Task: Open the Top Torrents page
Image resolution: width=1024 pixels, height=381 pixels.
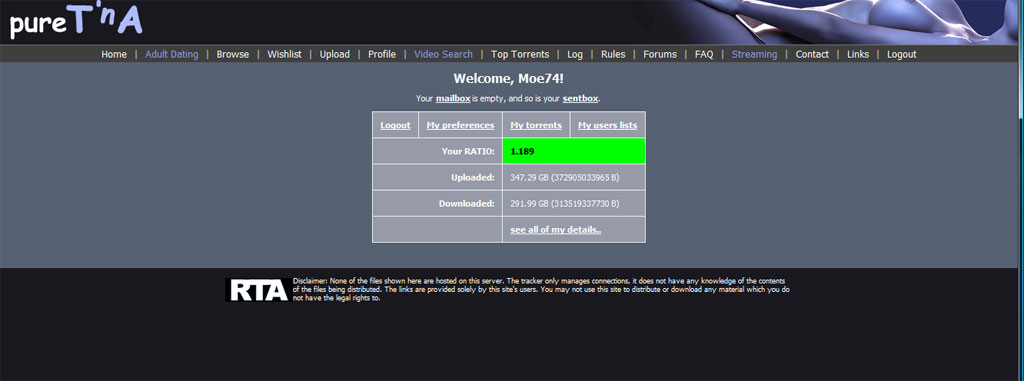Action: pos(520,54)
